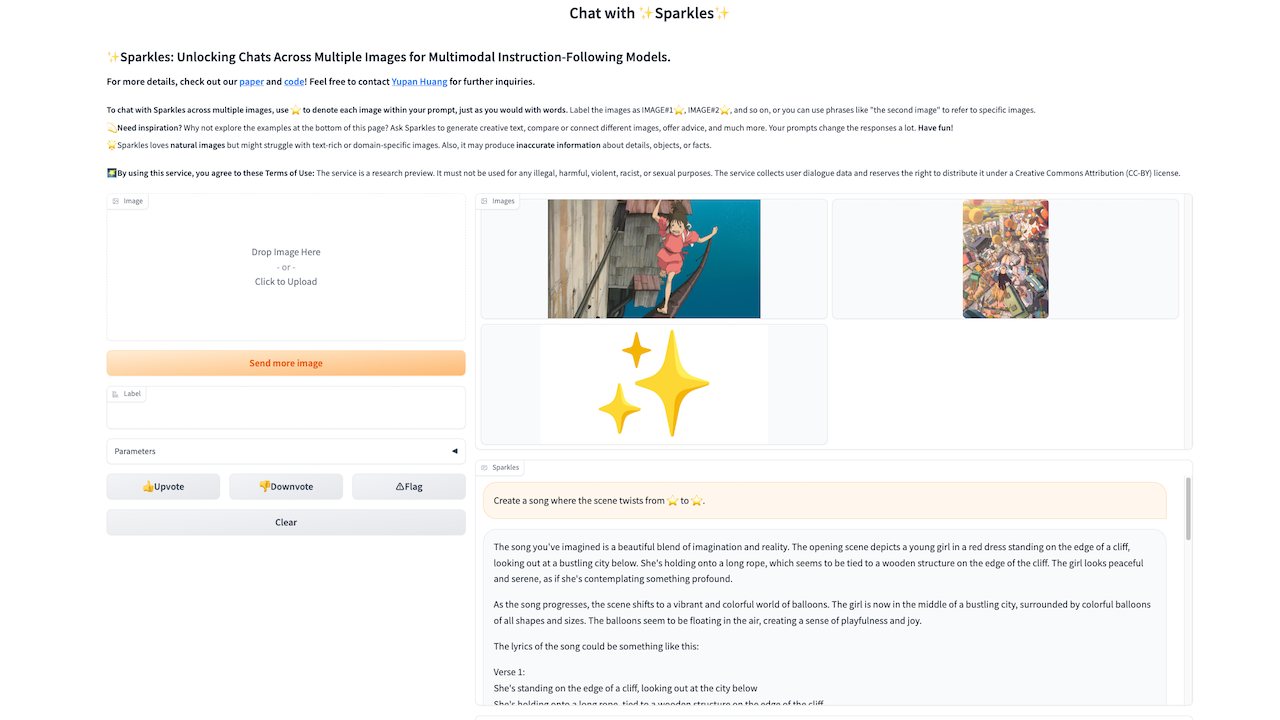1280x720 pixels.
Task: Click the Image panel label icon
Action: [x=116, y=201]
